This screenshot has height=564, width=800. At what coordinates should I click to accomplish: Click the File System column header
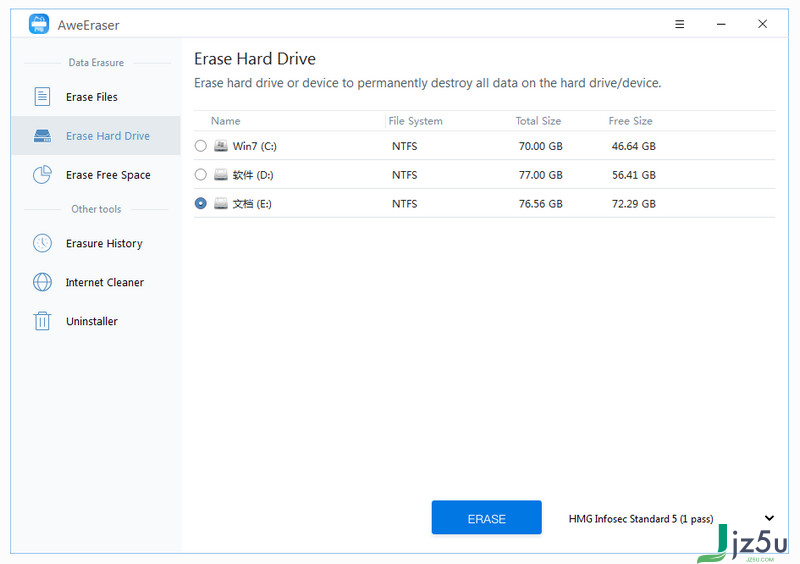point(415,121)
